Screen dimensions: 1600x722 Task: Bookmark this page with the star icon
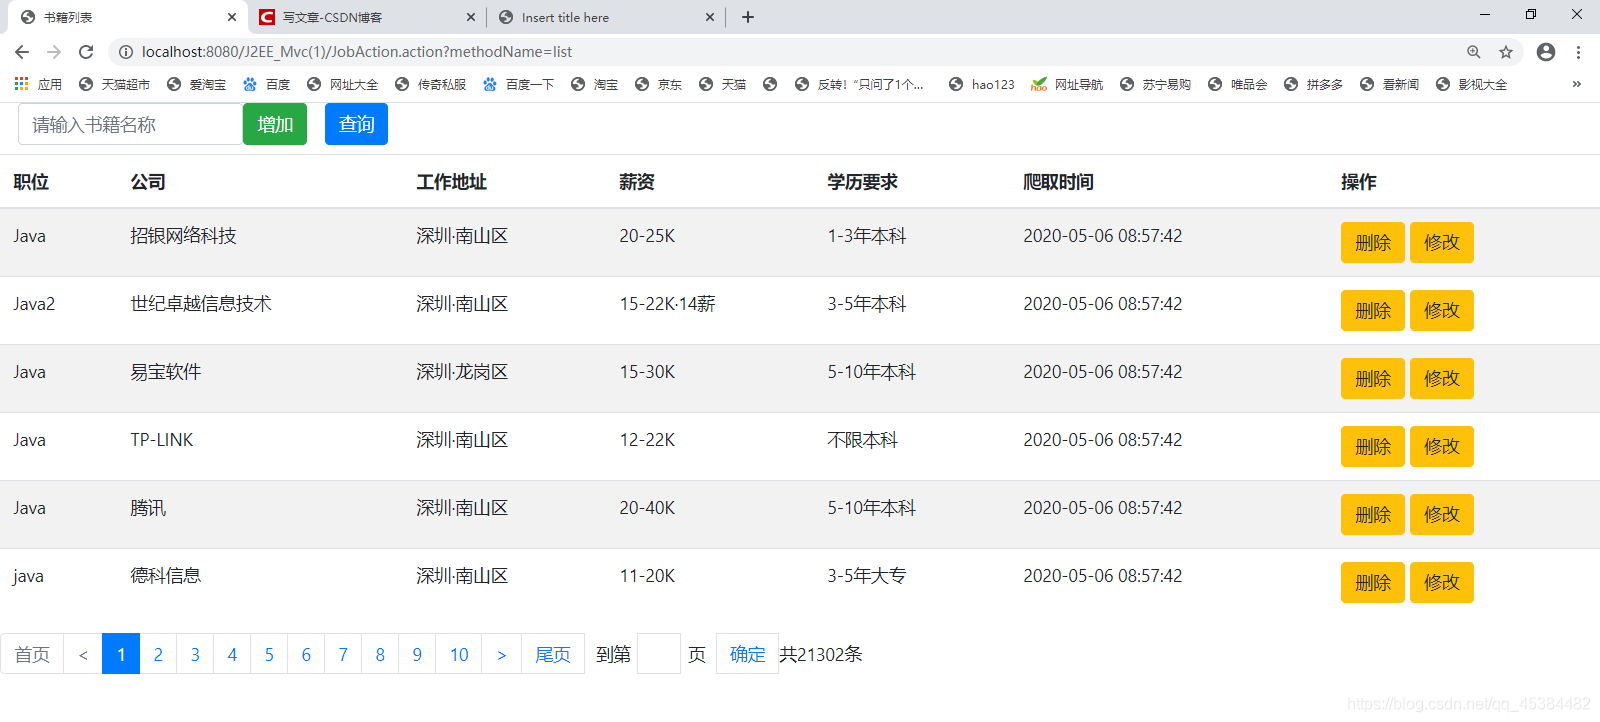[1506, 52]
